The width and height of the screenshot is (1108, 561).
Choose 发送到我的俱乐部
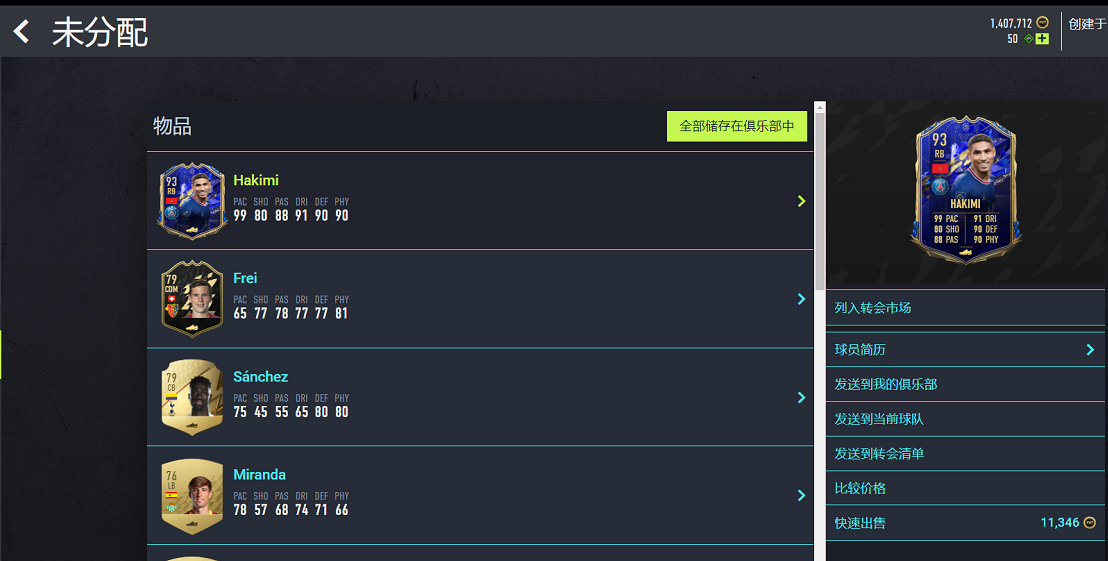click(965, 384)
